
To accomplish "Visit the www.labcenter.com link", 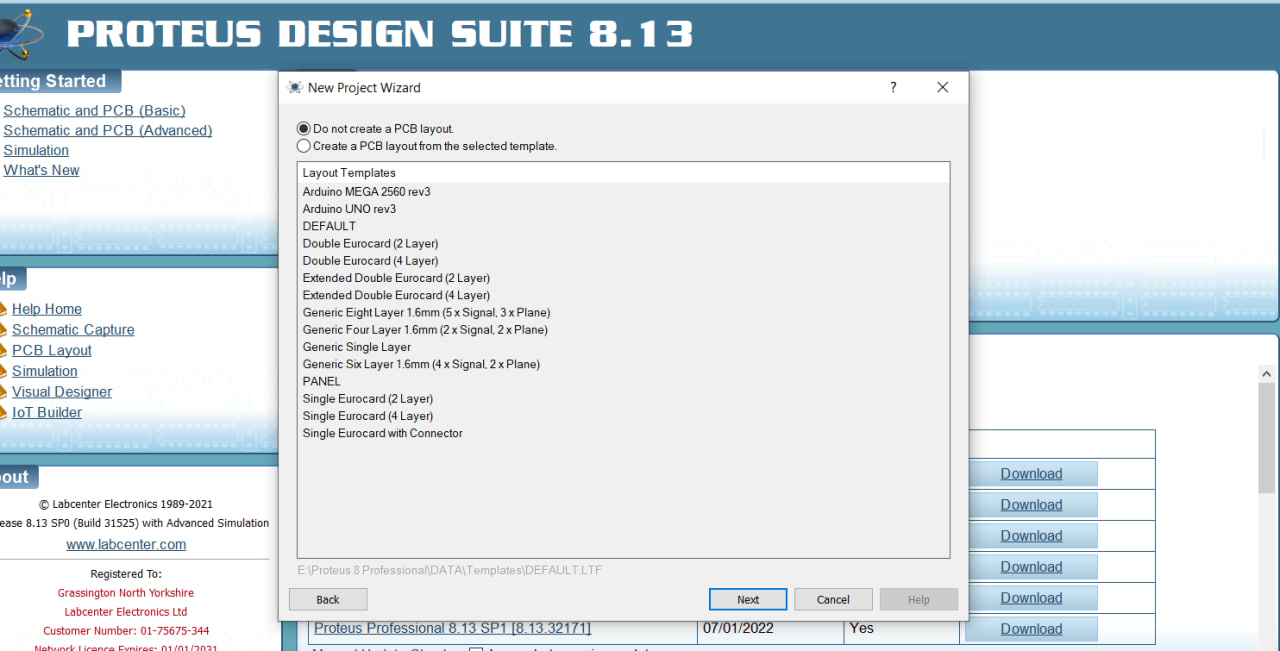I will [x=126, y=545].
